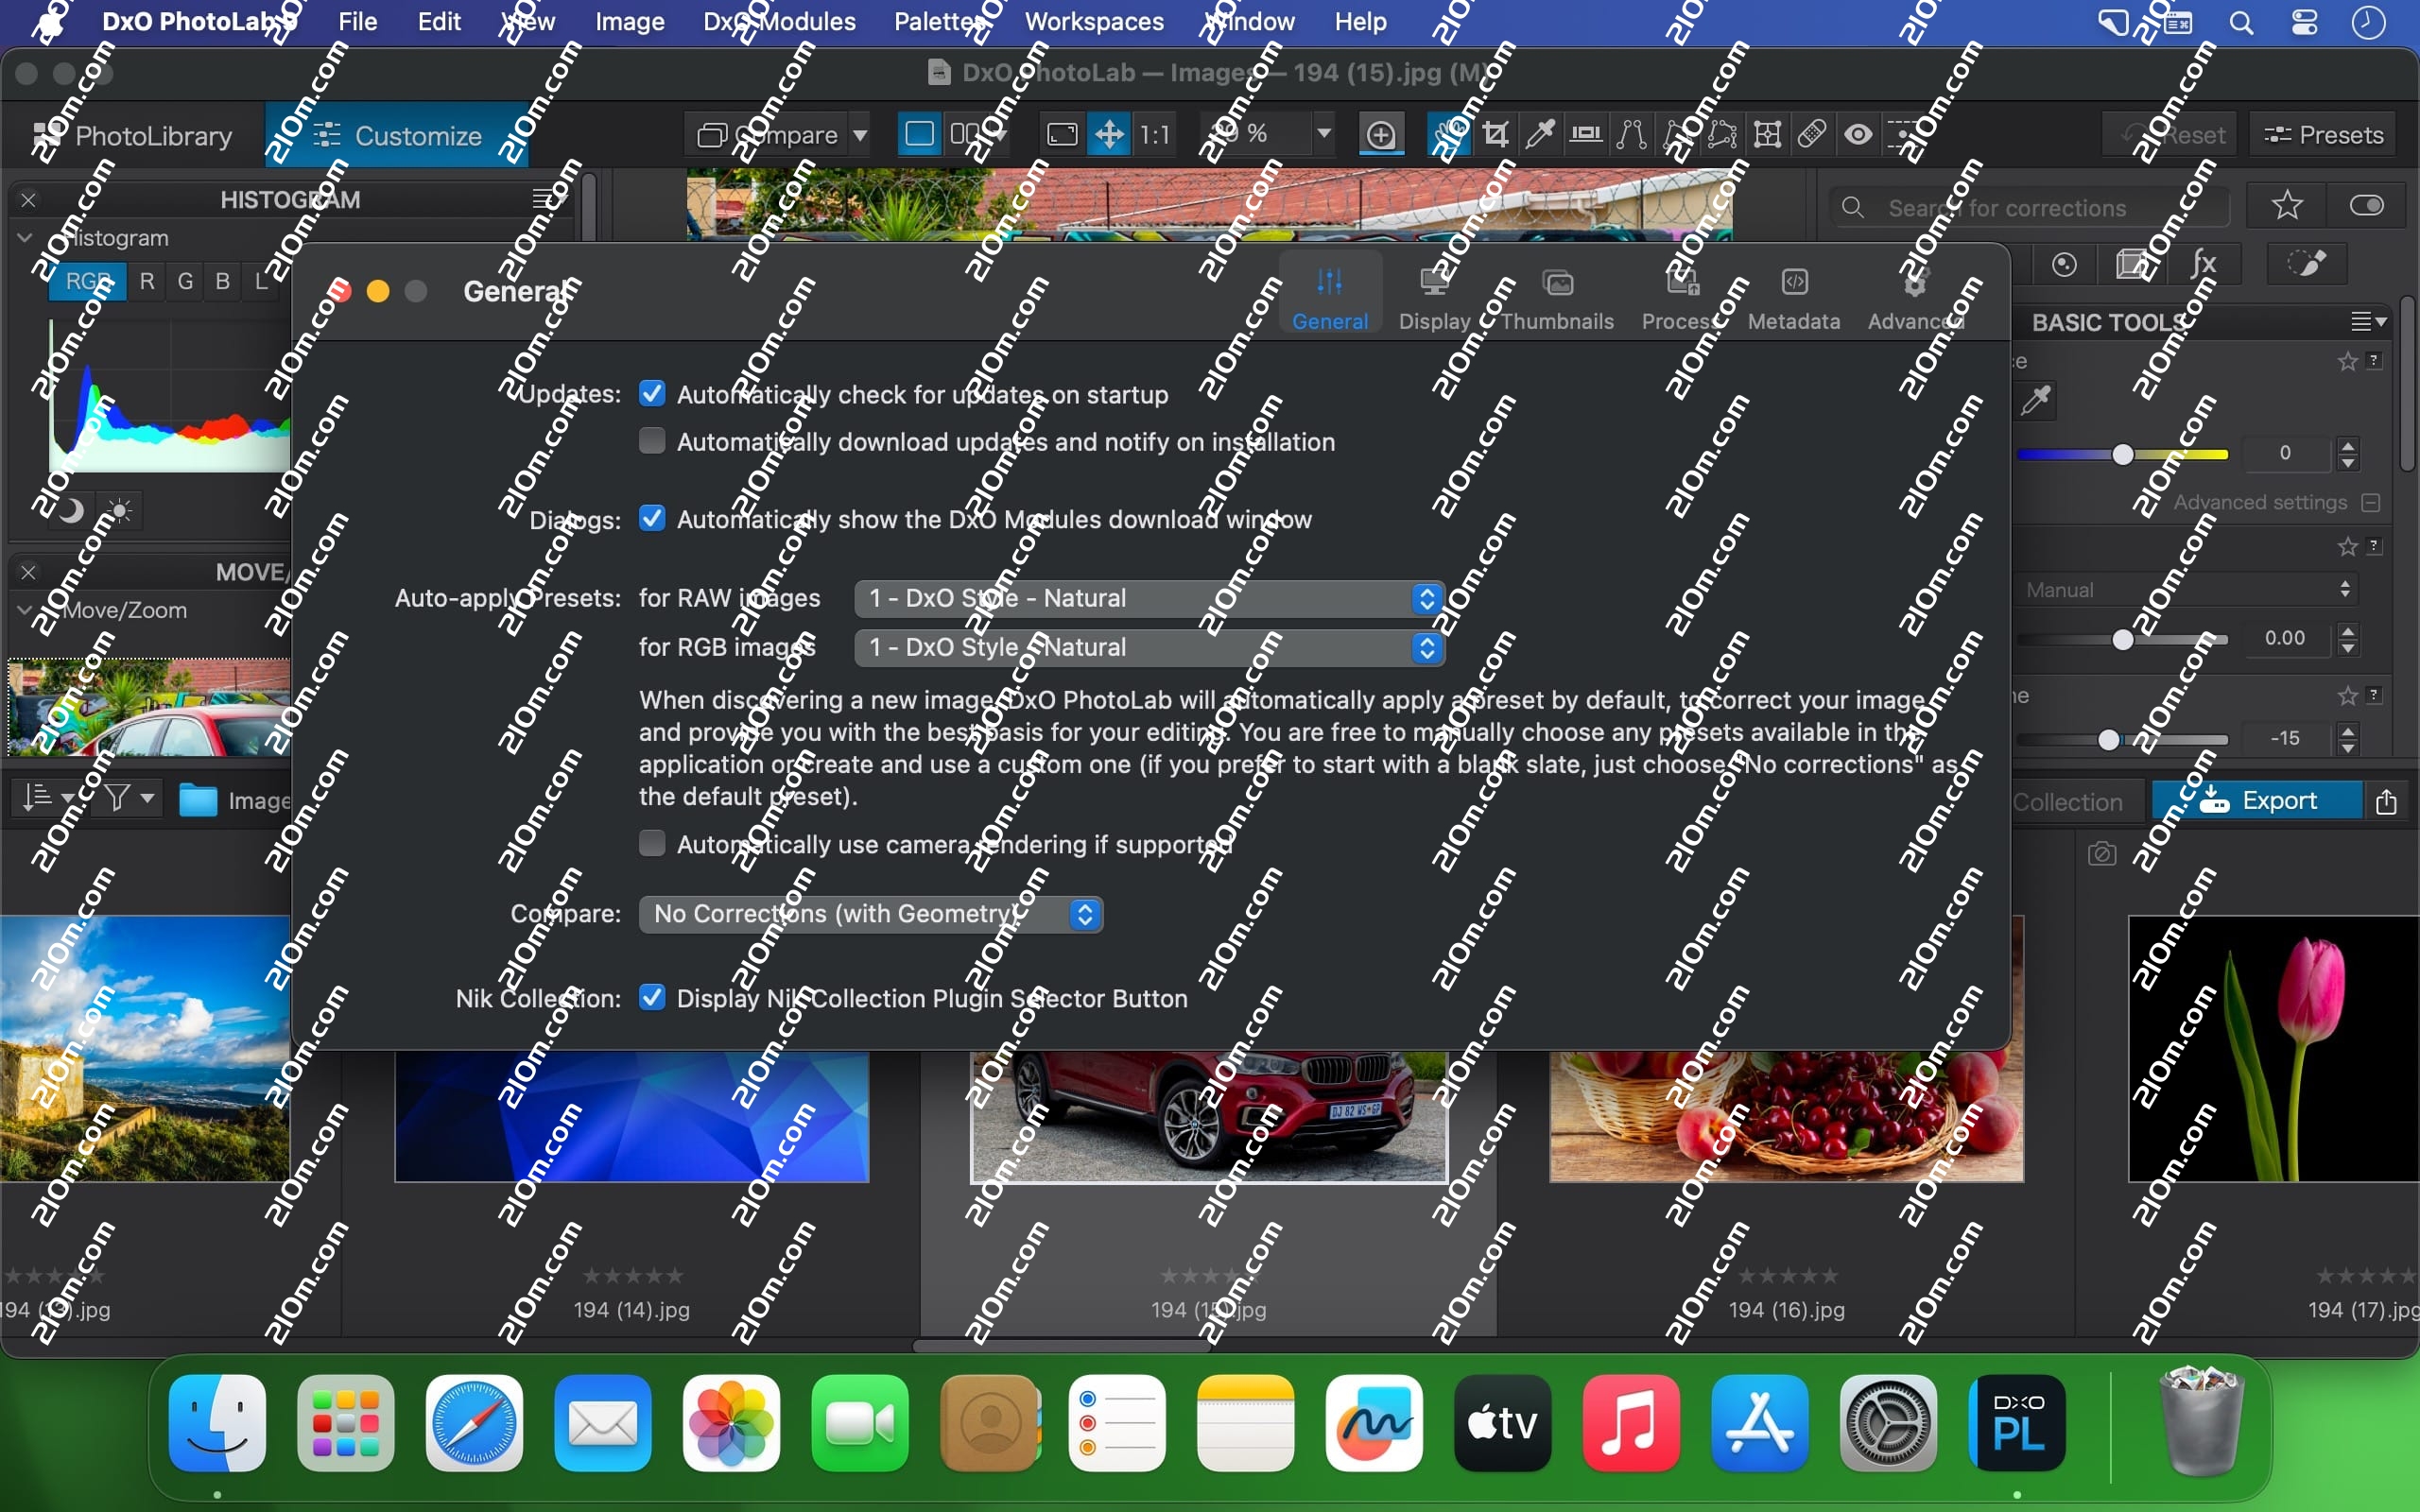Pick the white balance eyedropper tool

click(1540, 134)
